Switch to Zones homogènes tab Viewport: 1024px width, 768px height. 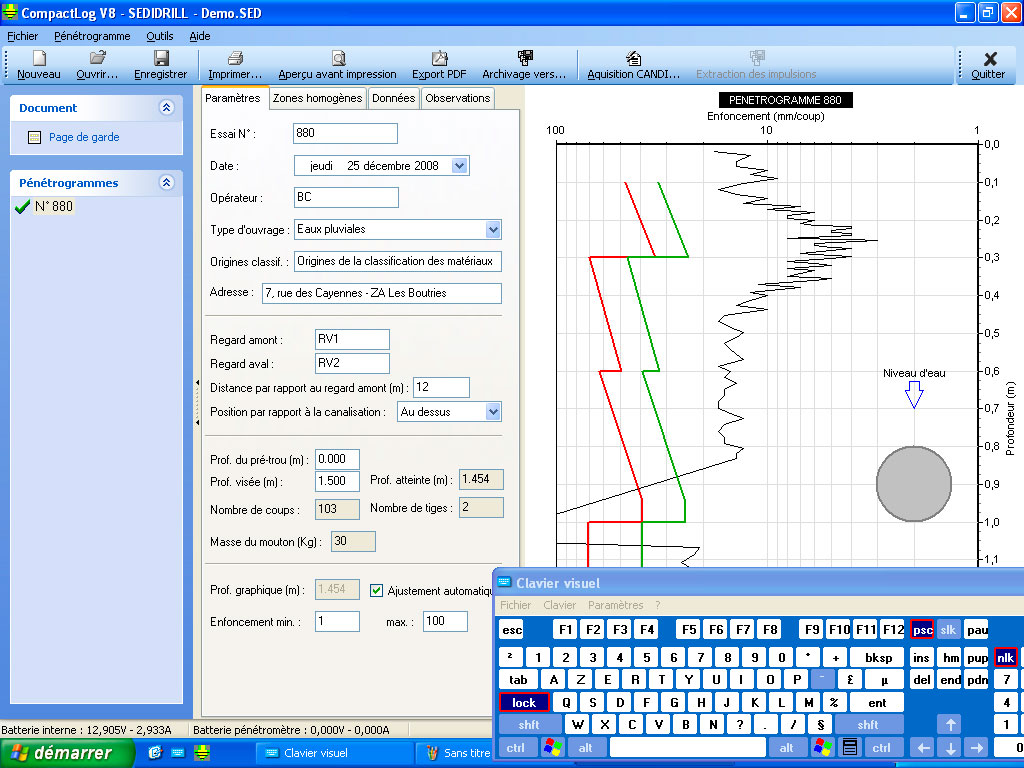click(317, 98)
